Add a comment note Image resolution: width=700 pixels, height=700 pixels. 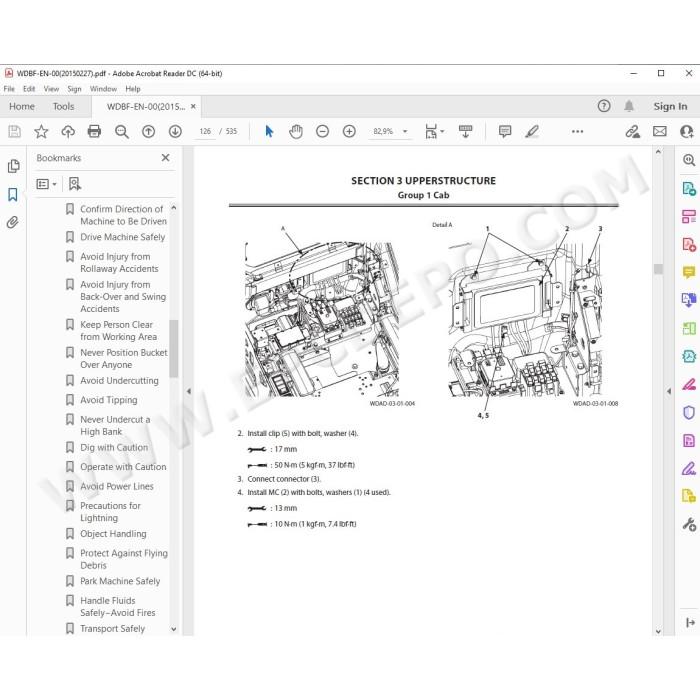click(505, 131)
